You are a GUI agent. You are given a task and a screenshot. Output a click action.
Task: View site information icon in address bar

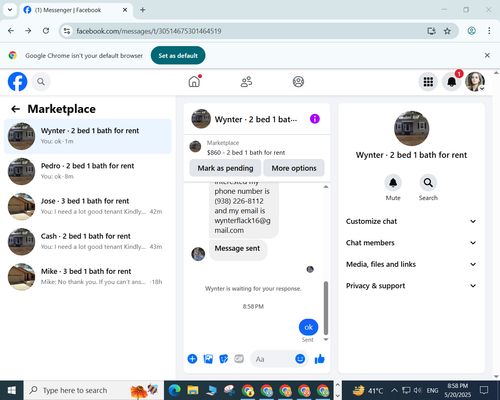pos(67,31)
